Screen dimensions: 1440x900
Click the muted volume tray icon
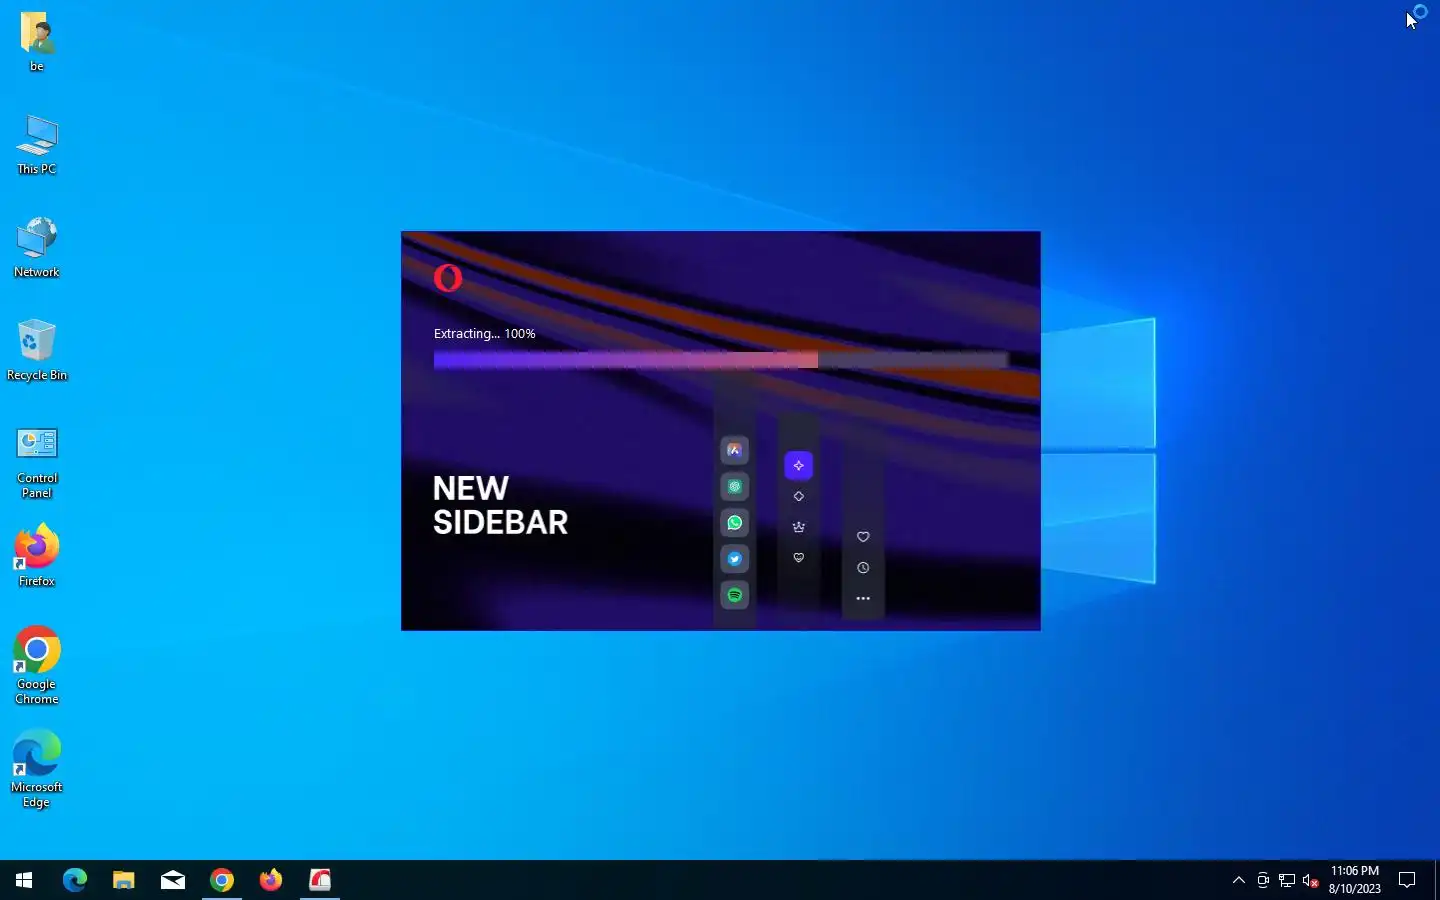pos(1311,881)
